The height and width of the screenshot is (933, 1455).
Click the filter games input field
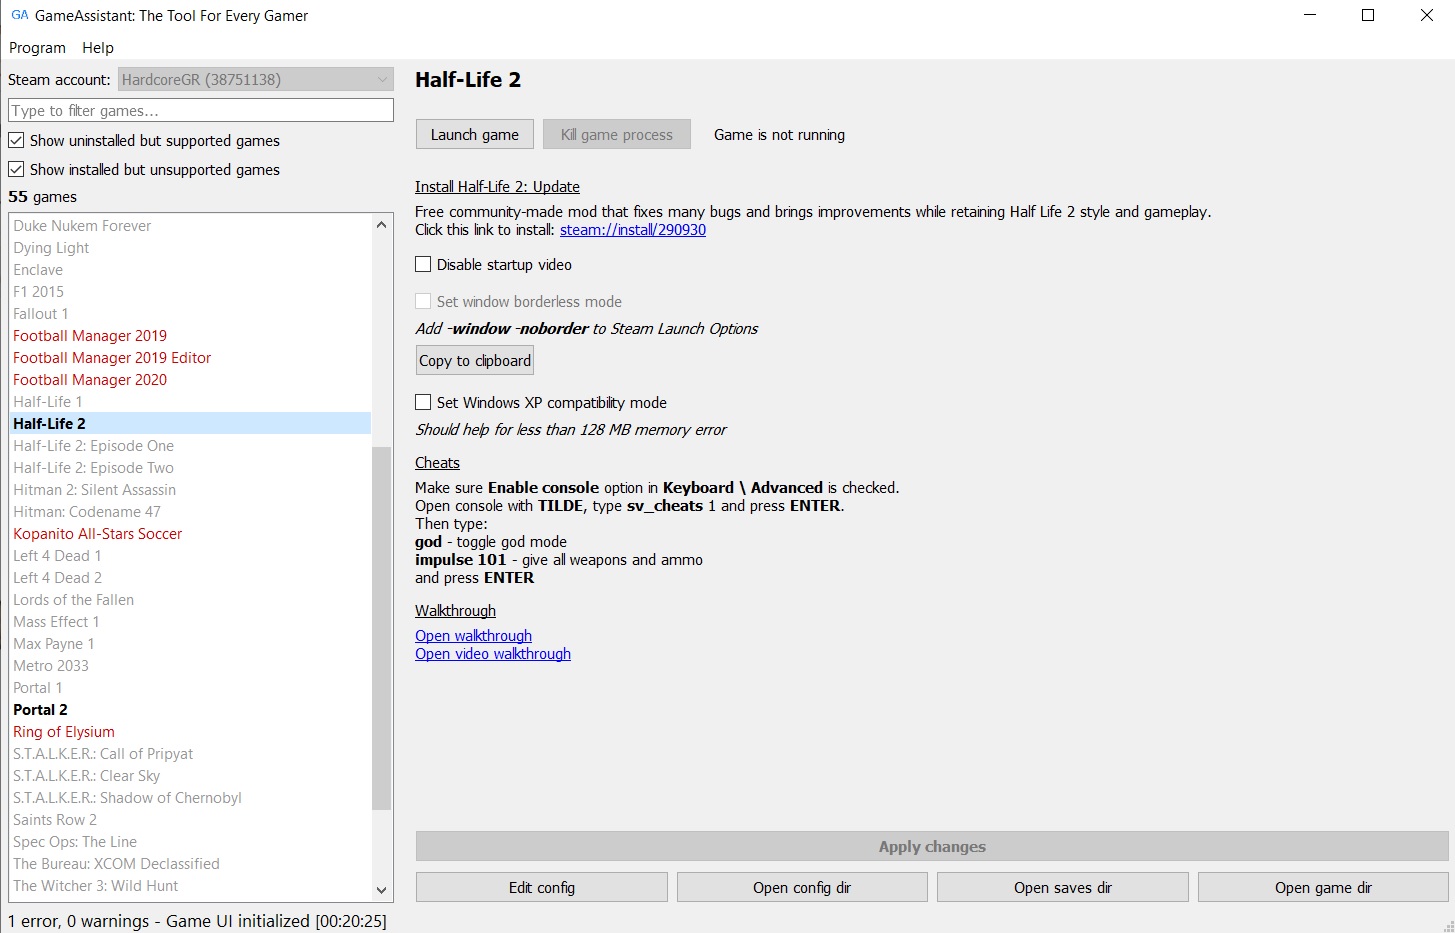[201, 110]
